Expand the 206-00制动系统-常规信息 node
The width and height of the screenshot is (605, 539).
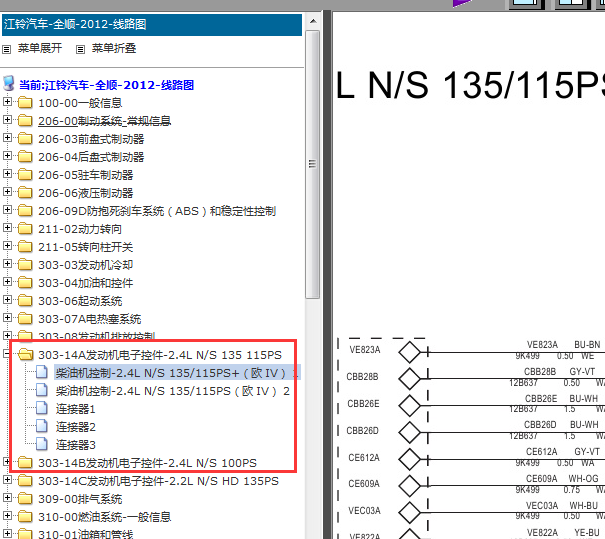tap(7, 120)
